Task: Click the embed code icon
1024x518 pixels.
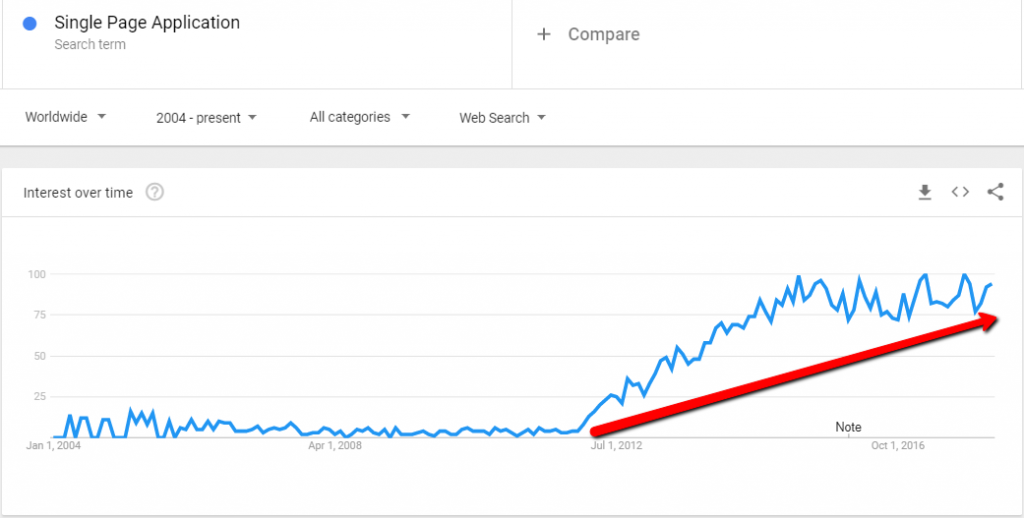Action: [x=960, y=192]
